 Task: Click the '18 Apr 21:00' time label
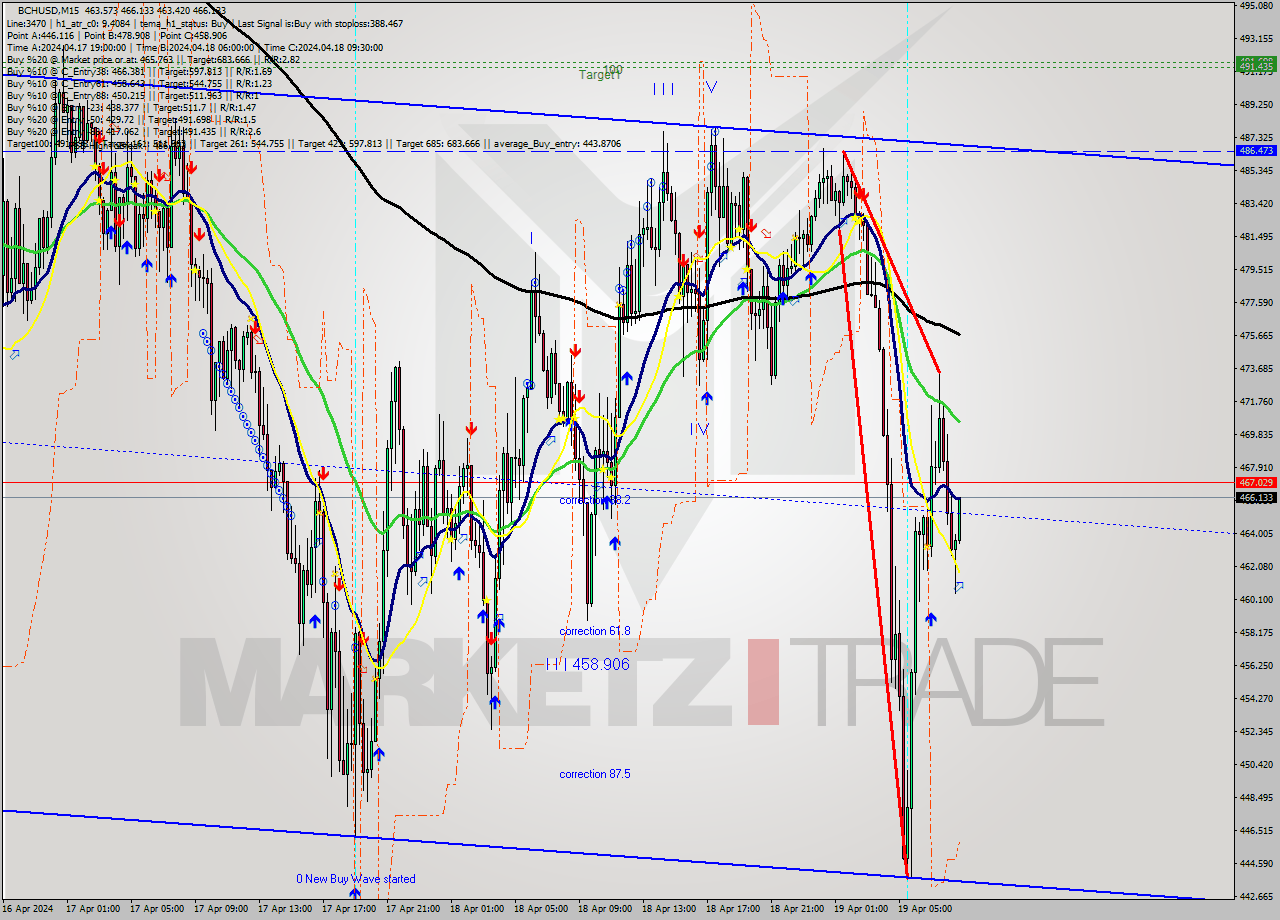pyautogui.click(x=796, y=910)
